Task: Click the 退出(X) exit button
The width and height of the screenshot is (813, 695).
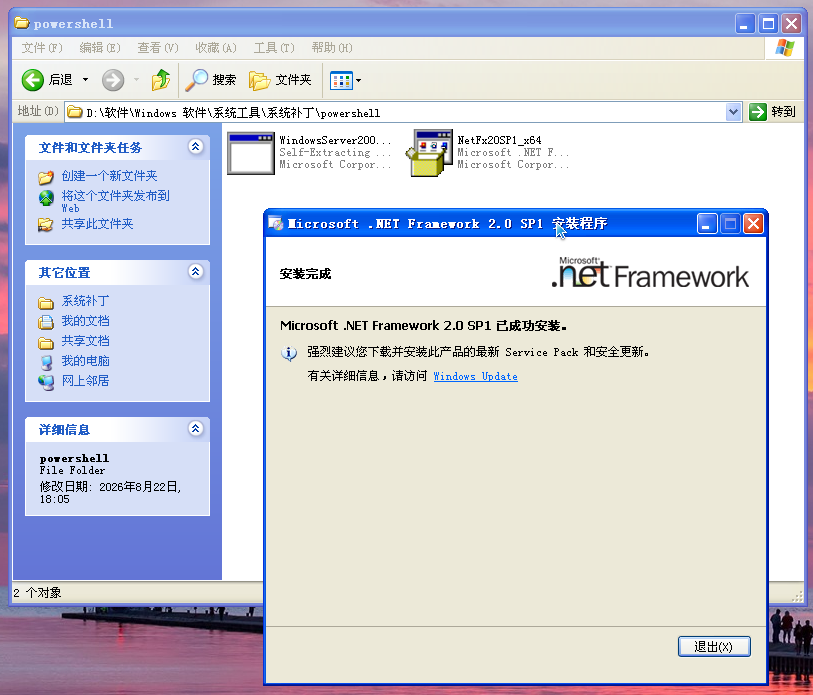Action: (x=714, y=647)
